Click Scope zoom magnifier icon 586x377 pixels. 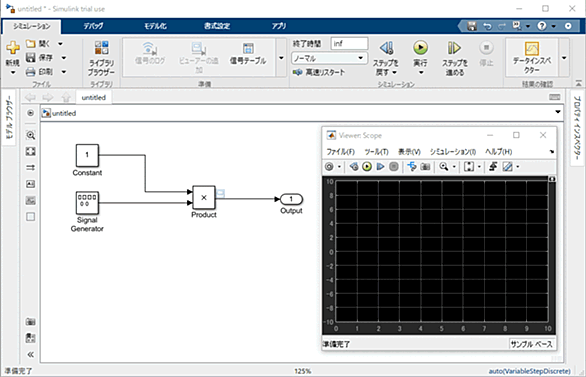click(x=444, y=167)
